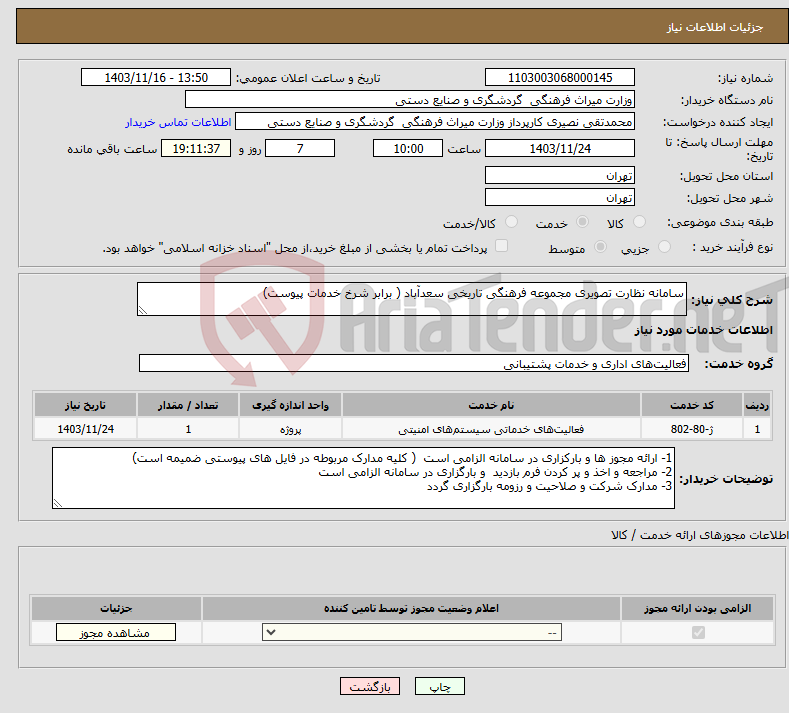This screenshot has height=713, width=789.
Task: Click the پروژه unit cell
Action: click(290, 429)
